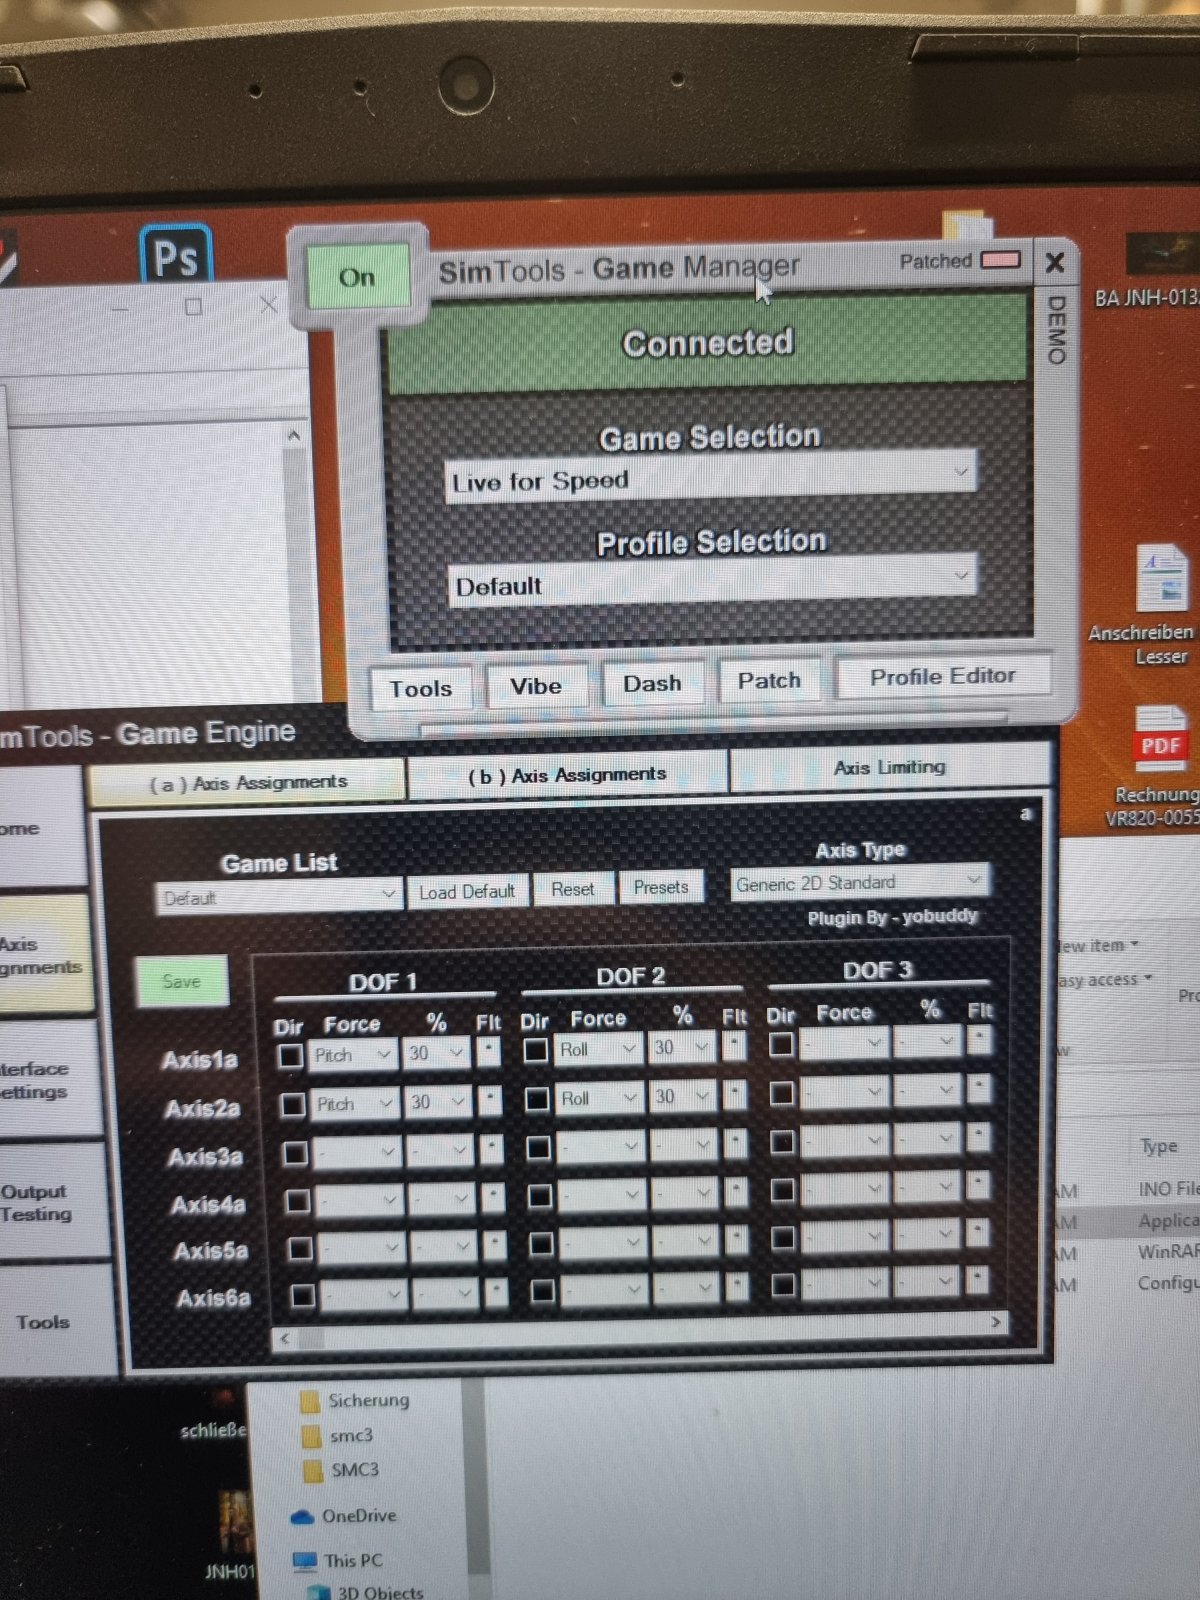Open the Profile Editor

[943, 677]
